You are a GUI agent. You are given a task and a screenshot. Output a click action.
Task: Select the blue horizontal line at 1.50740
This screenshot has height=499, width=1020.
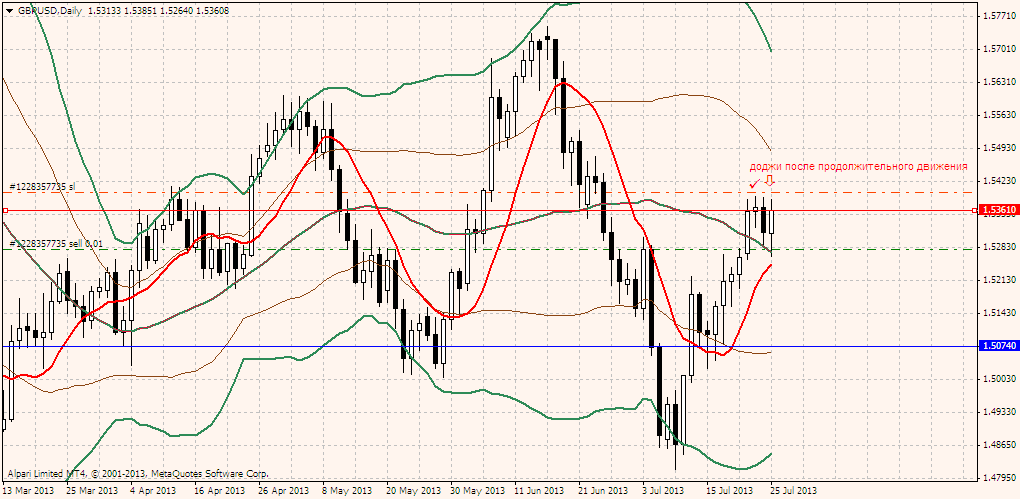[489, 346]
